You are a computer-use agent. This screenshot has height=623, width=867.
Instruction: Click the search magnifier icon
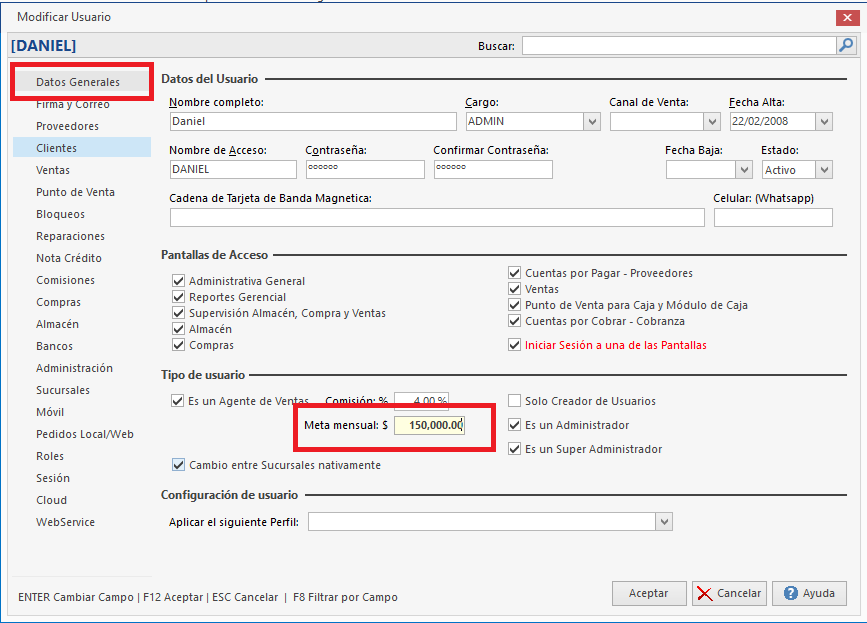(846, 45)
